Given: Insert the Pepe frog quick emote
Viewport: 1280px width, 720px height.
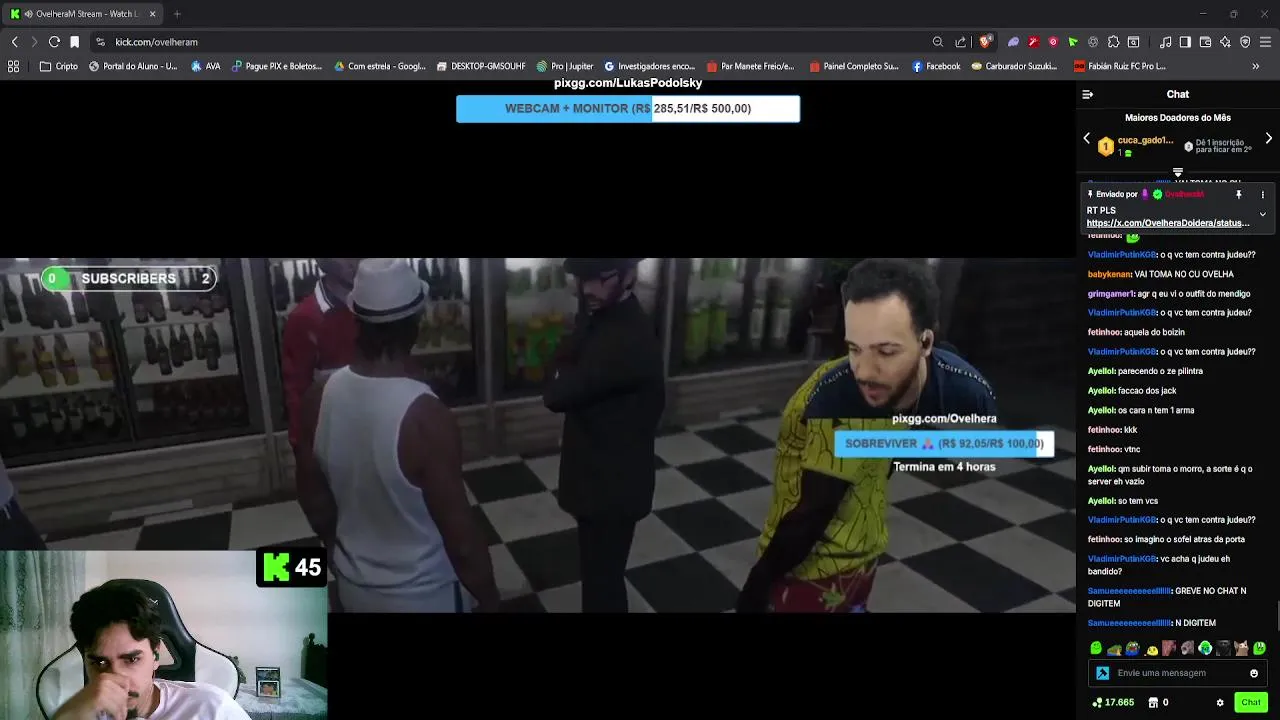Looking at the screenshot, I should [1132, 648].
